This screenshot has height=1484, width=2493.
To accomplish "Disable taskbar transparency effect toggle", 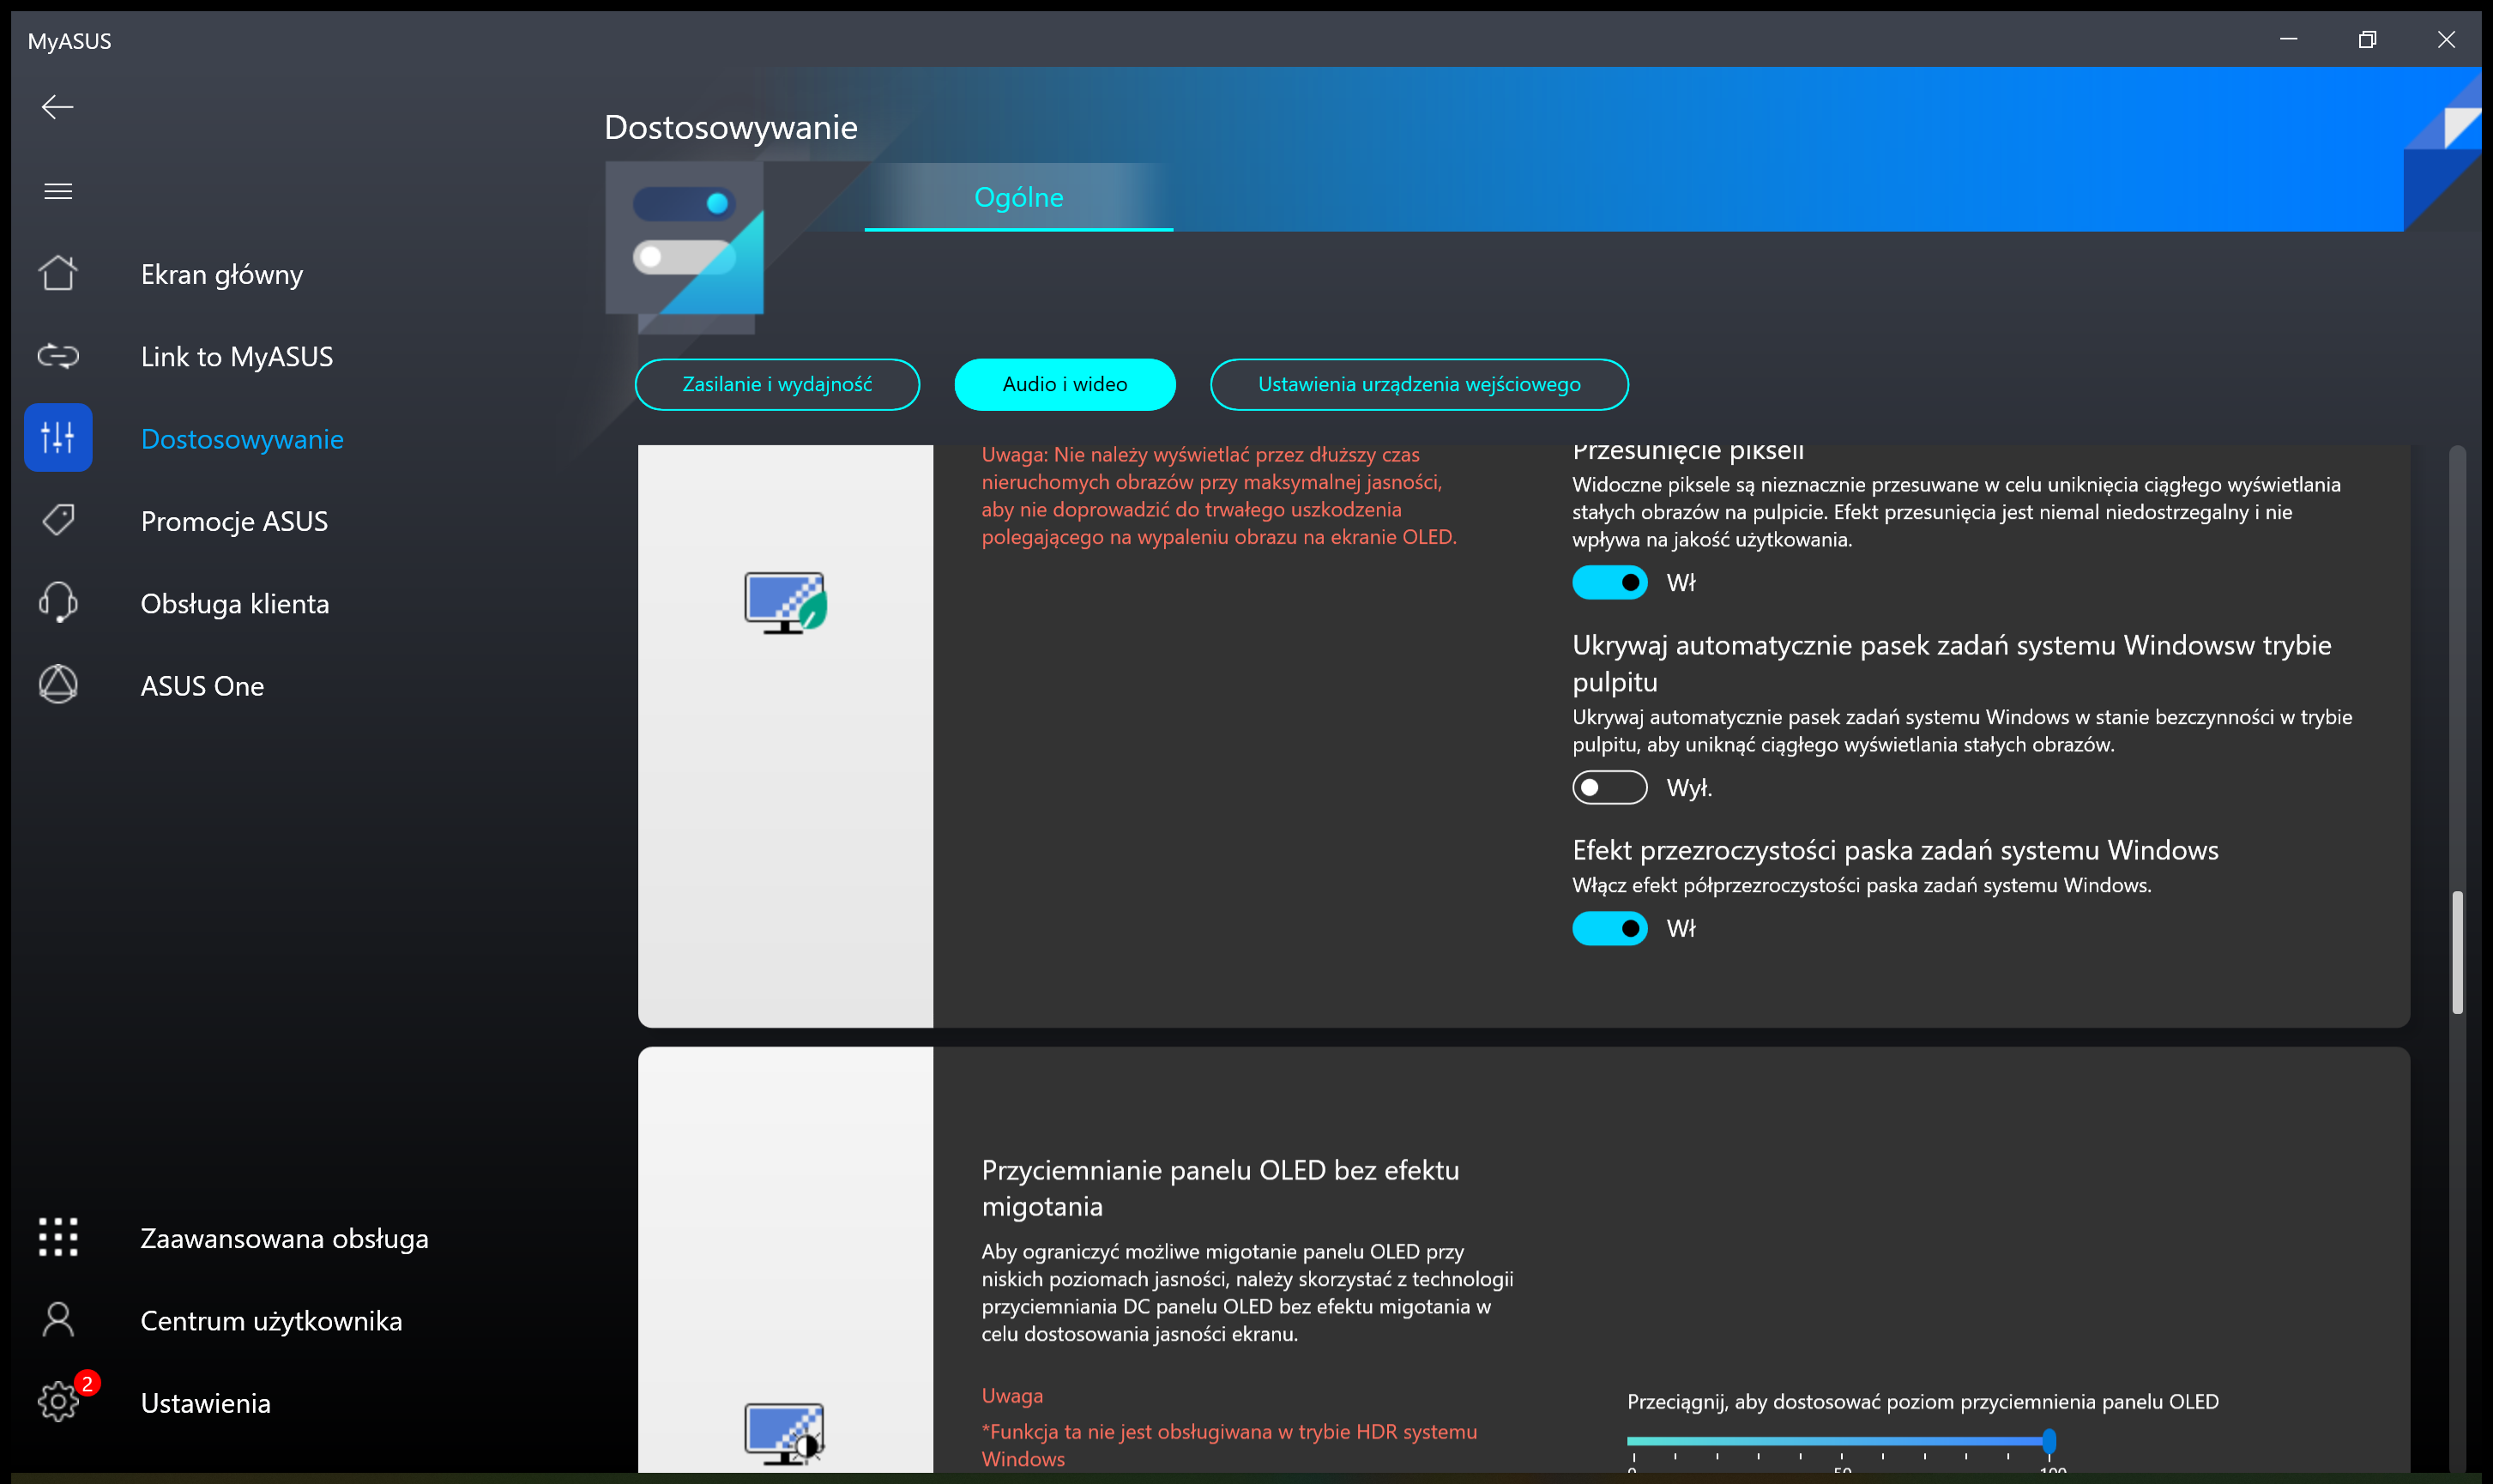I will pos(1609,928).
